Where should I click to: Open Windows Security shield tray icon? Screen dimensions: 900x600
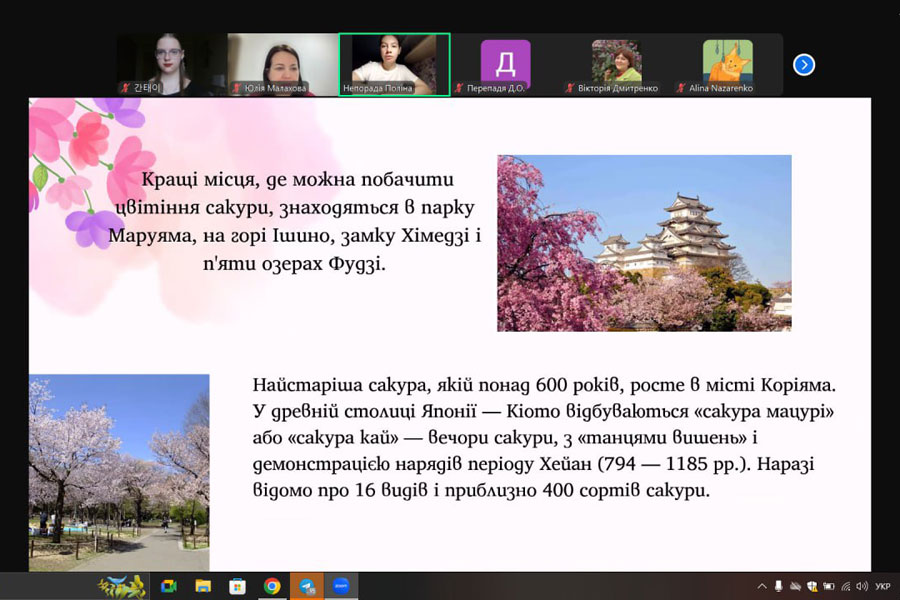pos(811,586)
